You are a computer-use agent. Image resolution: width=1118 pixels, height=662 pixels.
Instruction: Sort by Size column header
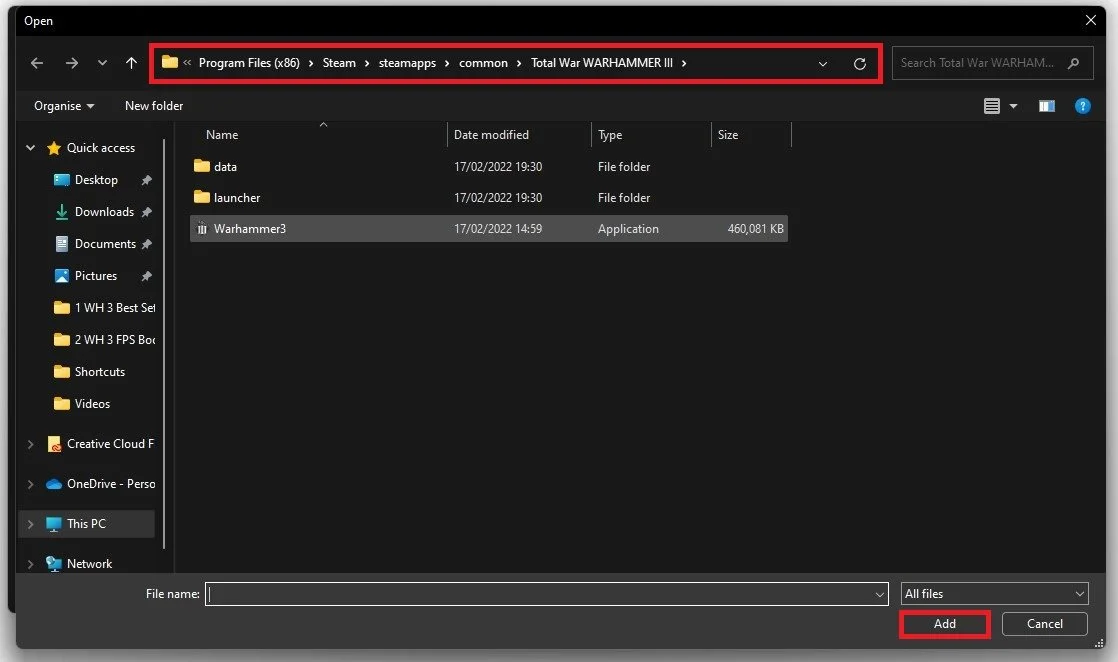coord(728,135)
